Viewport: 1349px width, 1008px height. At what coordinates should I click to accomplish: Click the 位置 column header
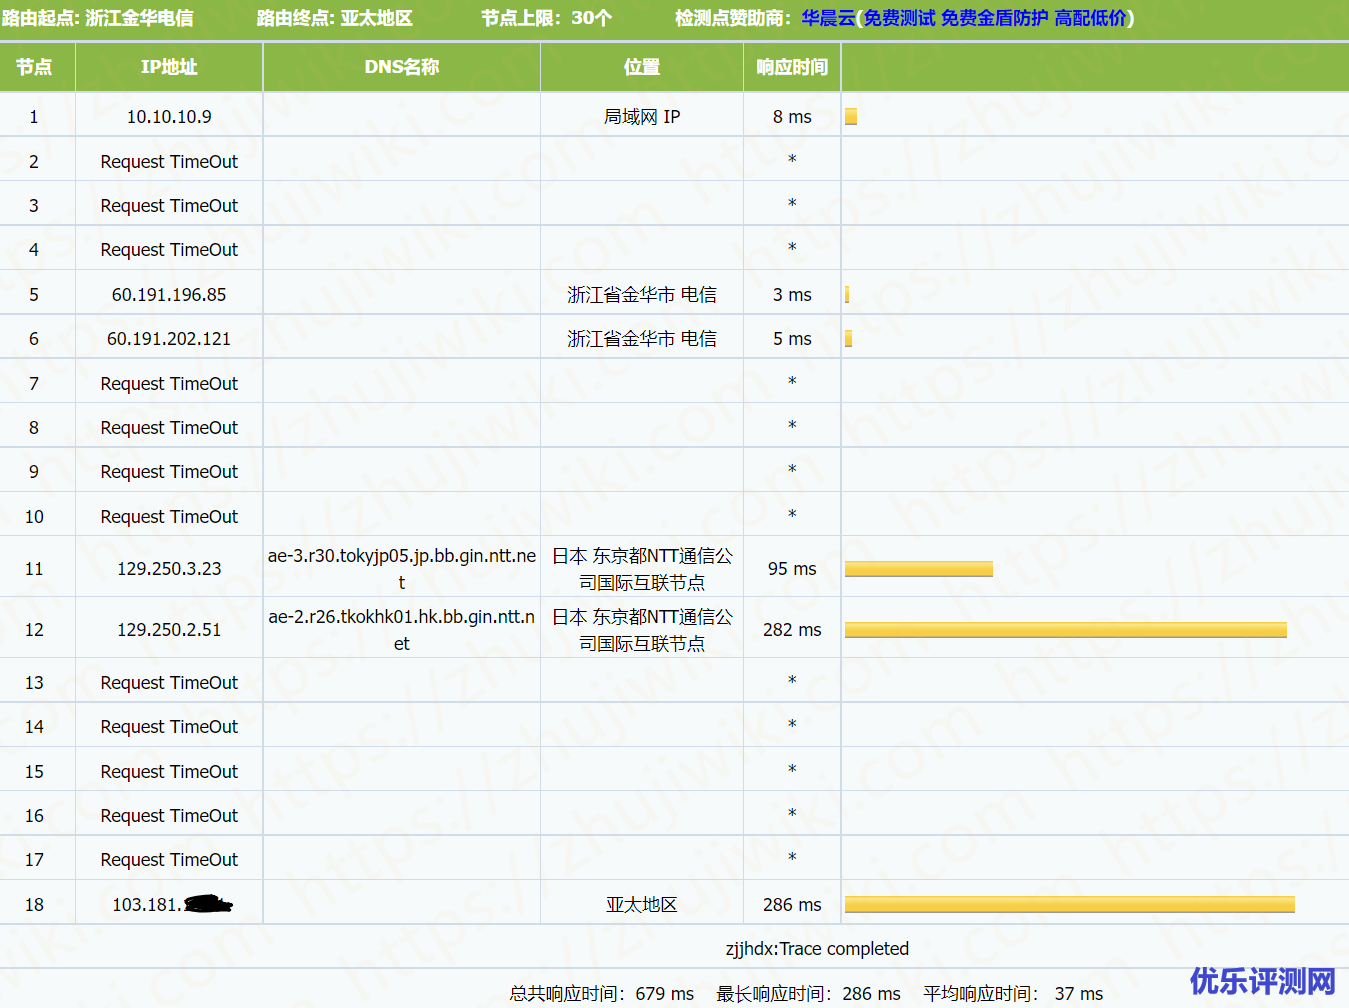point(641,67)
